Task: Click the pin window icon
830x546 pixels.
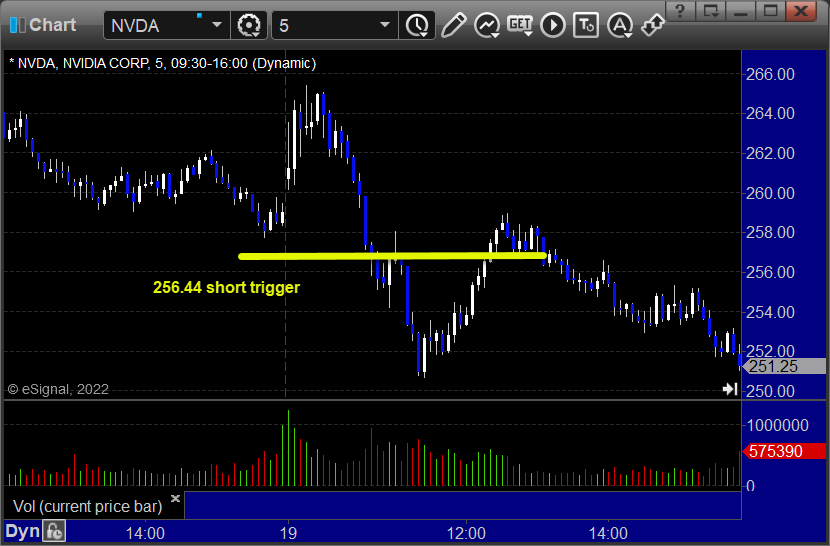Action: tap(652, 25)
